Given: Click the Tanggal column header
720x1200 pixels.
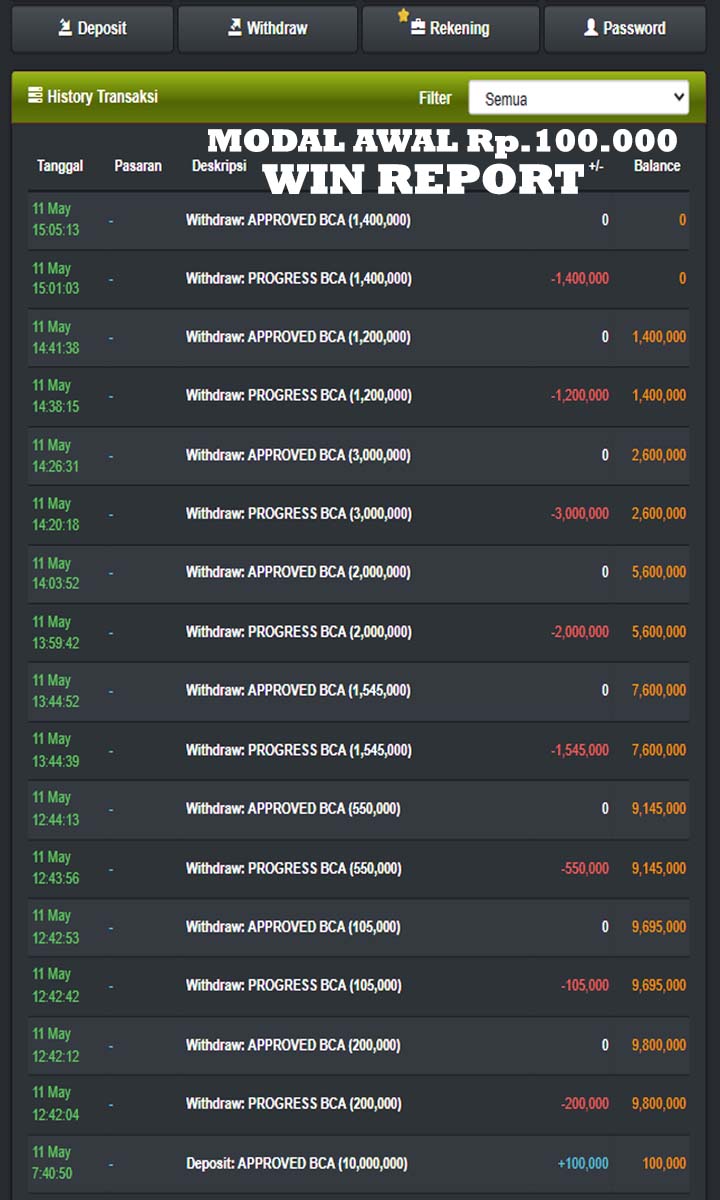Looking at the screenshot, I should click(60, 166).
